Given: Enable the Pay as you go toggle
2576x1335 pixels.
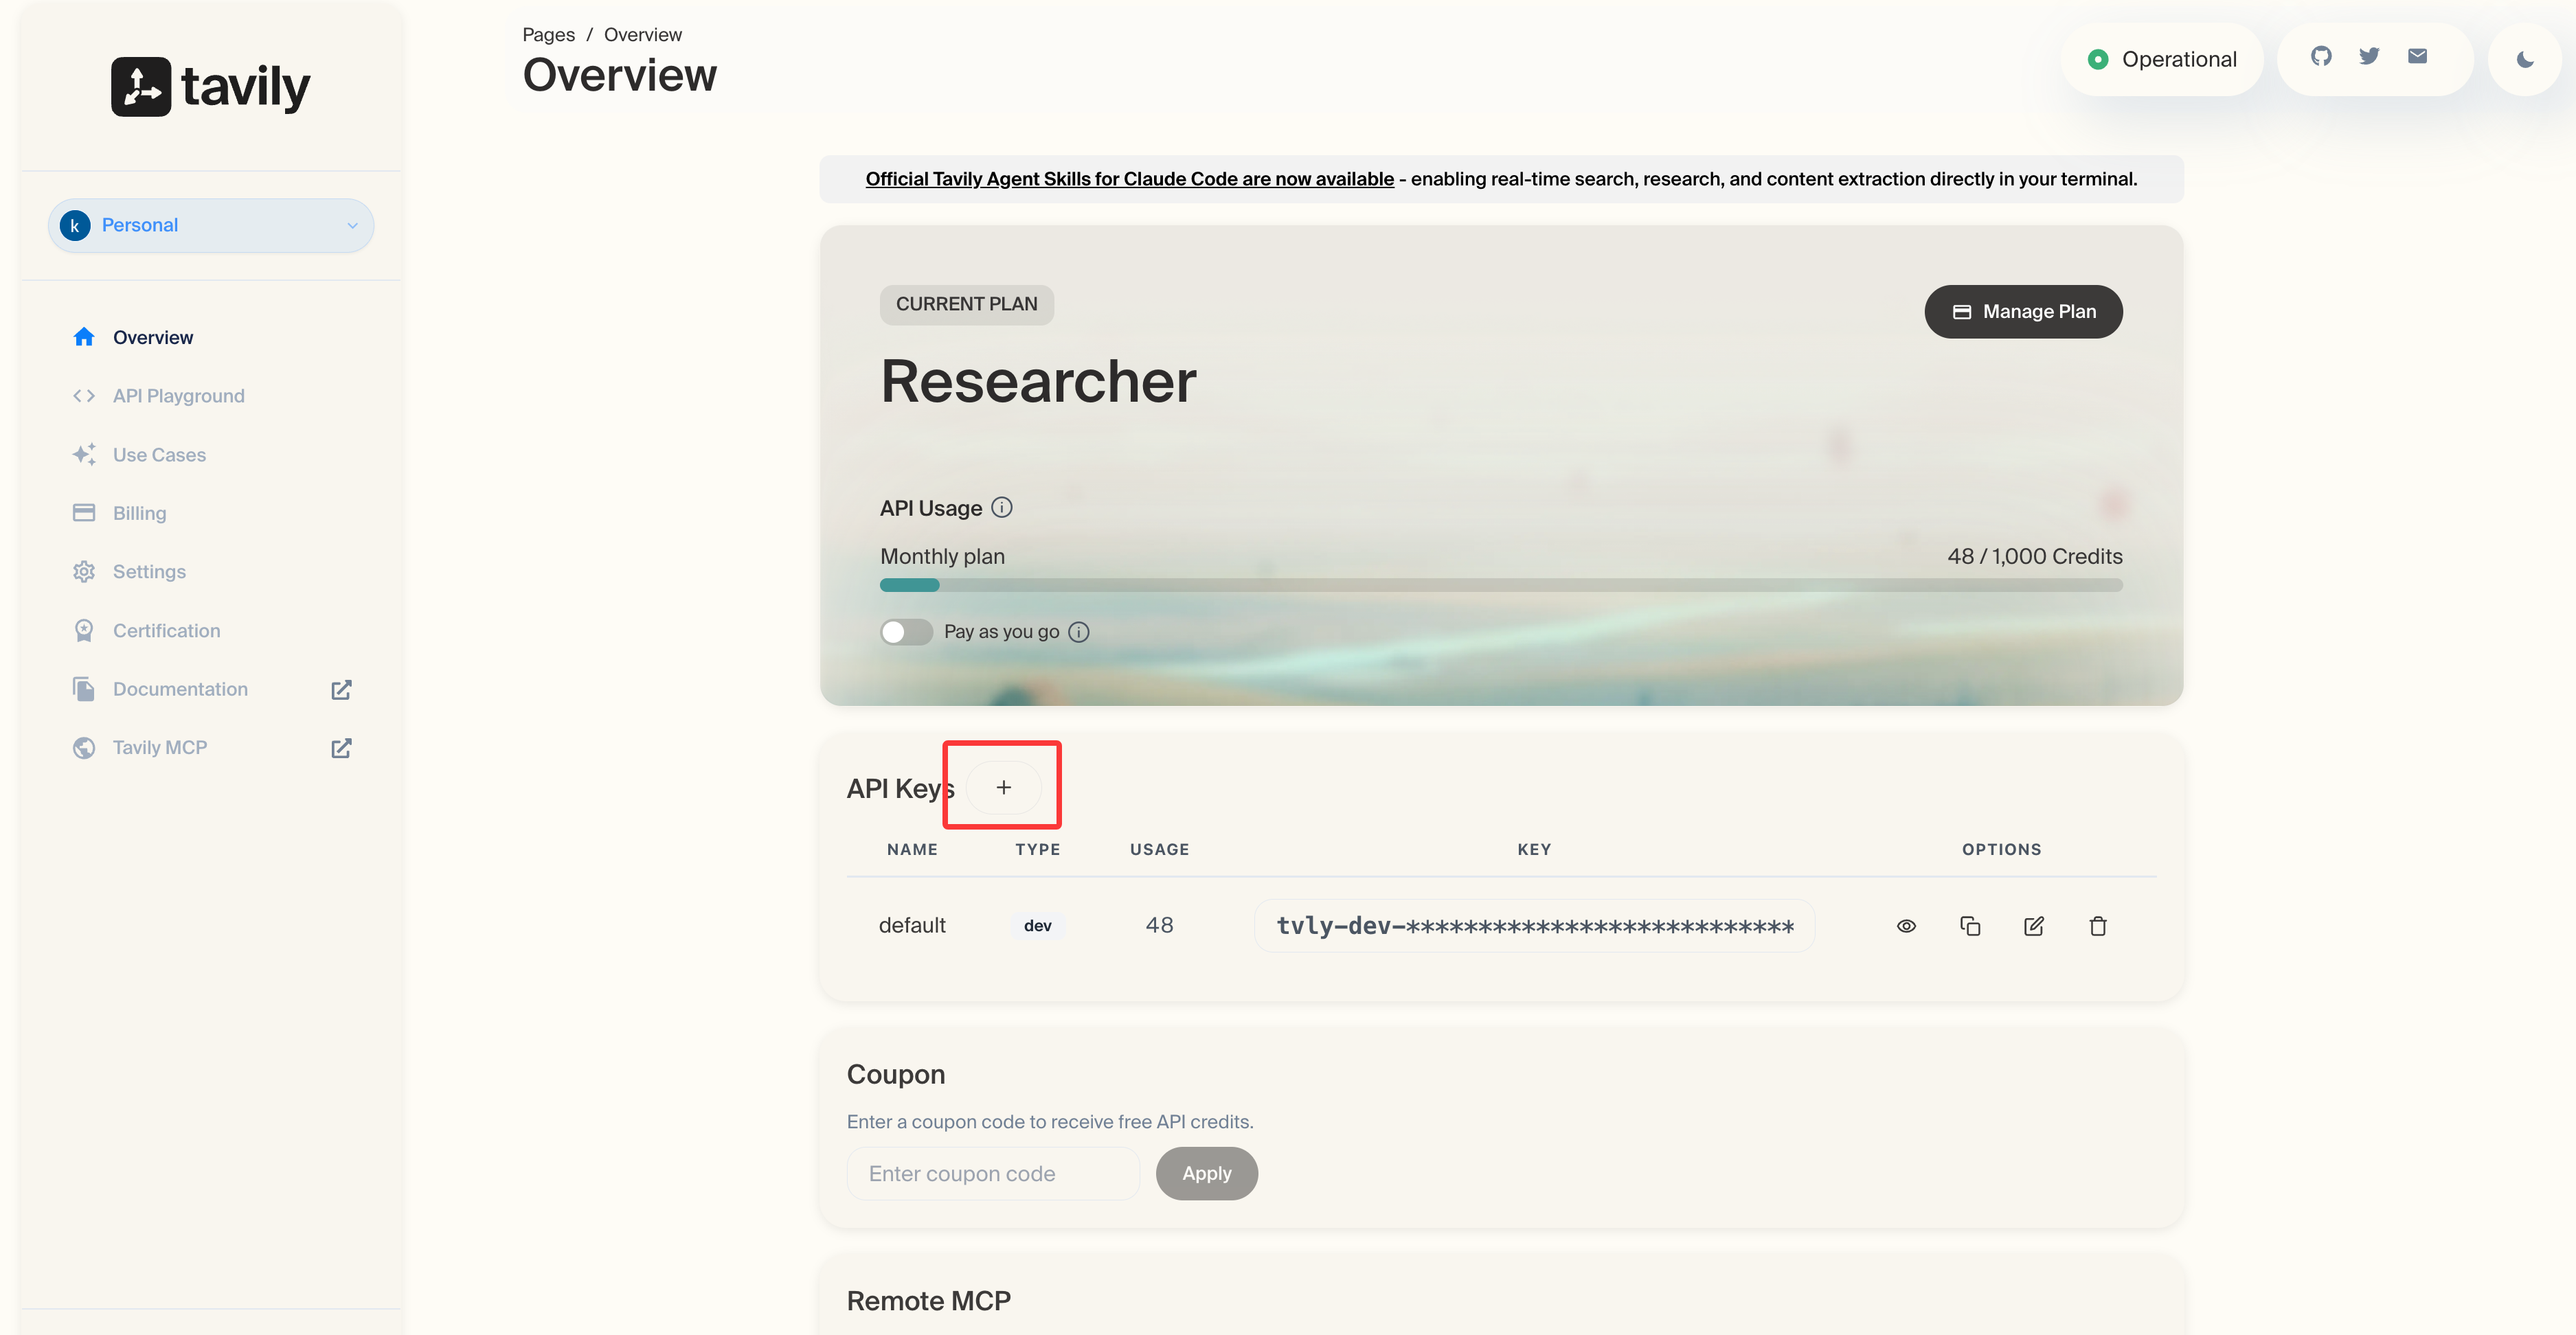Looking at the screenshot, I should [906, 632].
